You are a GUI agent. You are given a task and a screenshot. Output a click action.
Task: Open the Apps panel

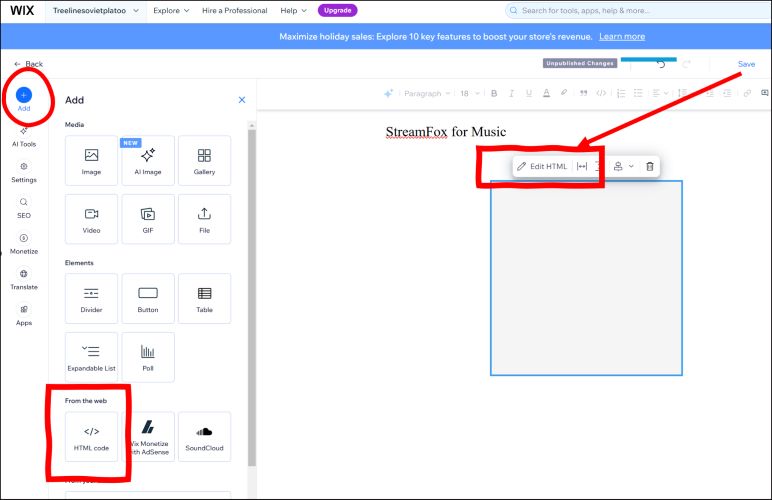pos(24,315)
